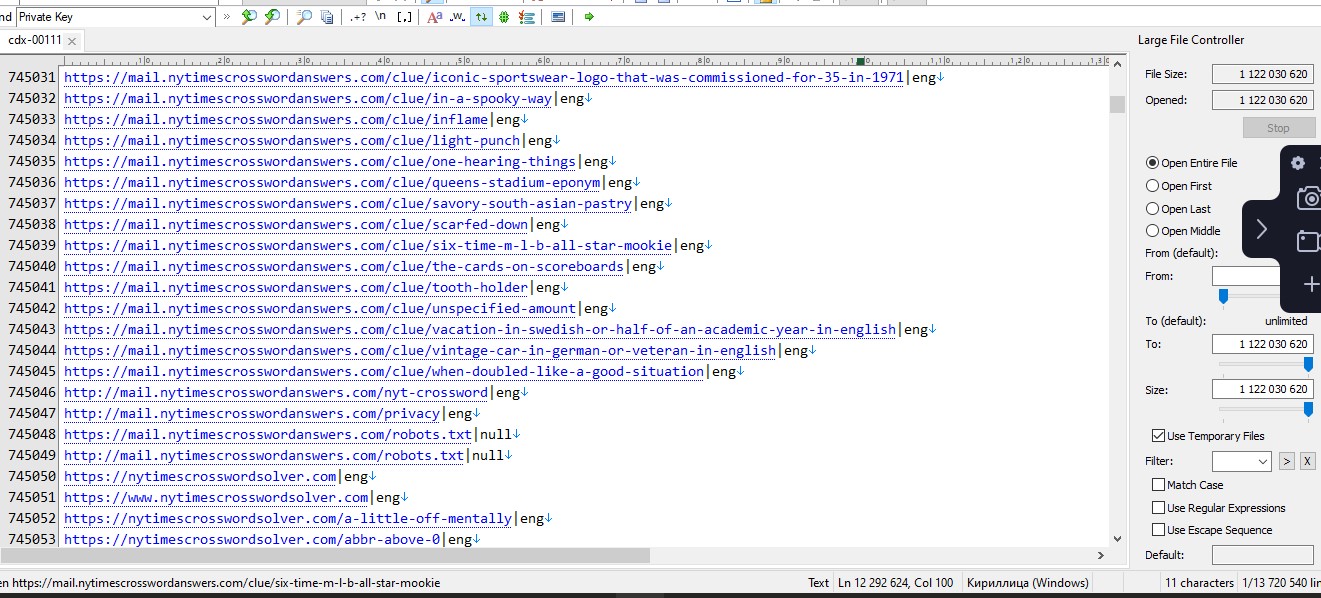Image resolution: width=1321 pixels, height=598 pixels.
Task: Click the green arrow icon on Find toolbar
Action: (589, 17)
